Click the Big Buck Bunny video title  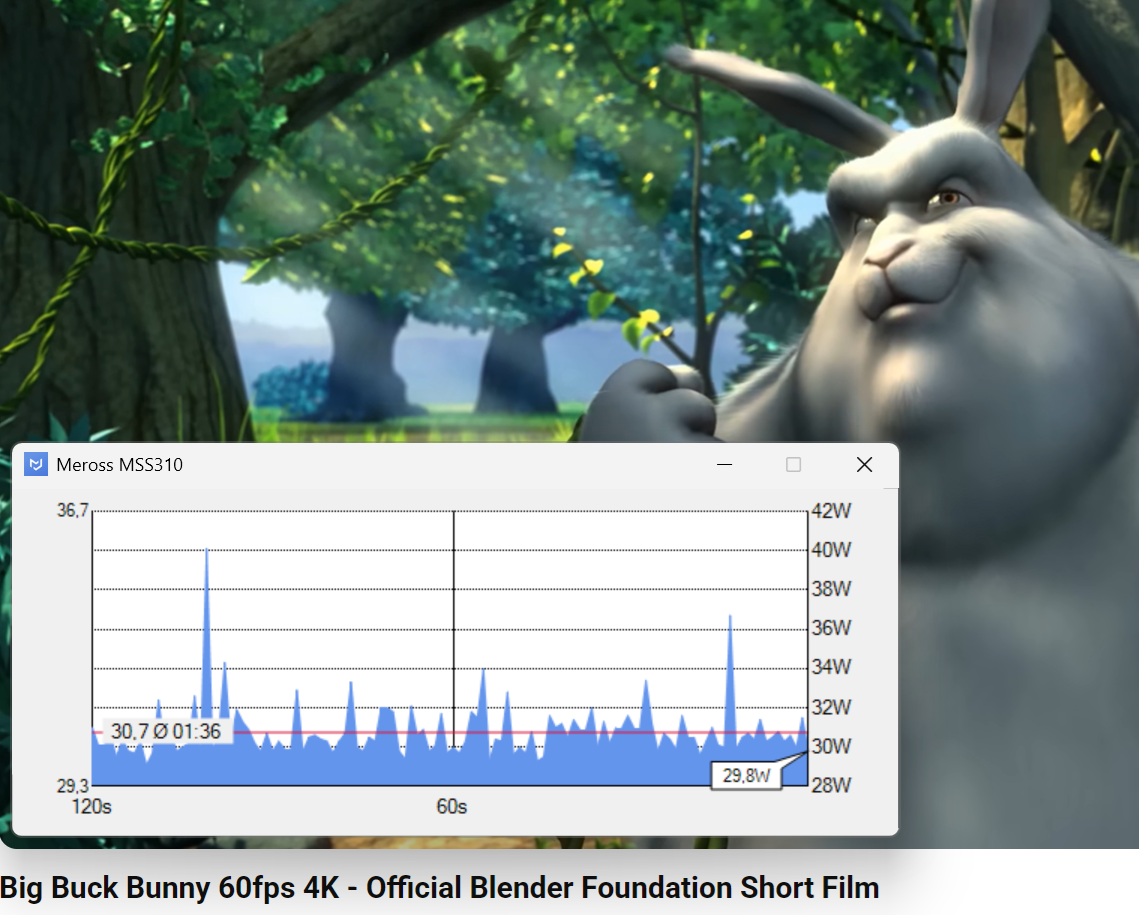[x=439, y=887]
